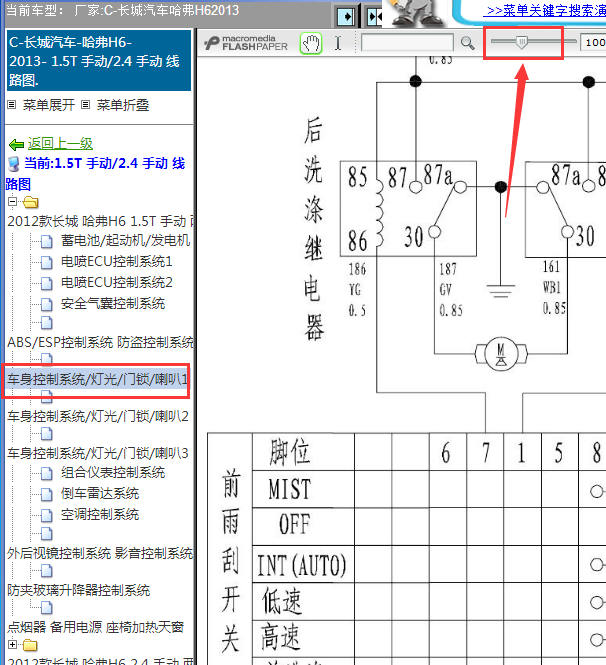Click the 脚位 table header cell
The image size is (606, 665).
click(290, 452)
